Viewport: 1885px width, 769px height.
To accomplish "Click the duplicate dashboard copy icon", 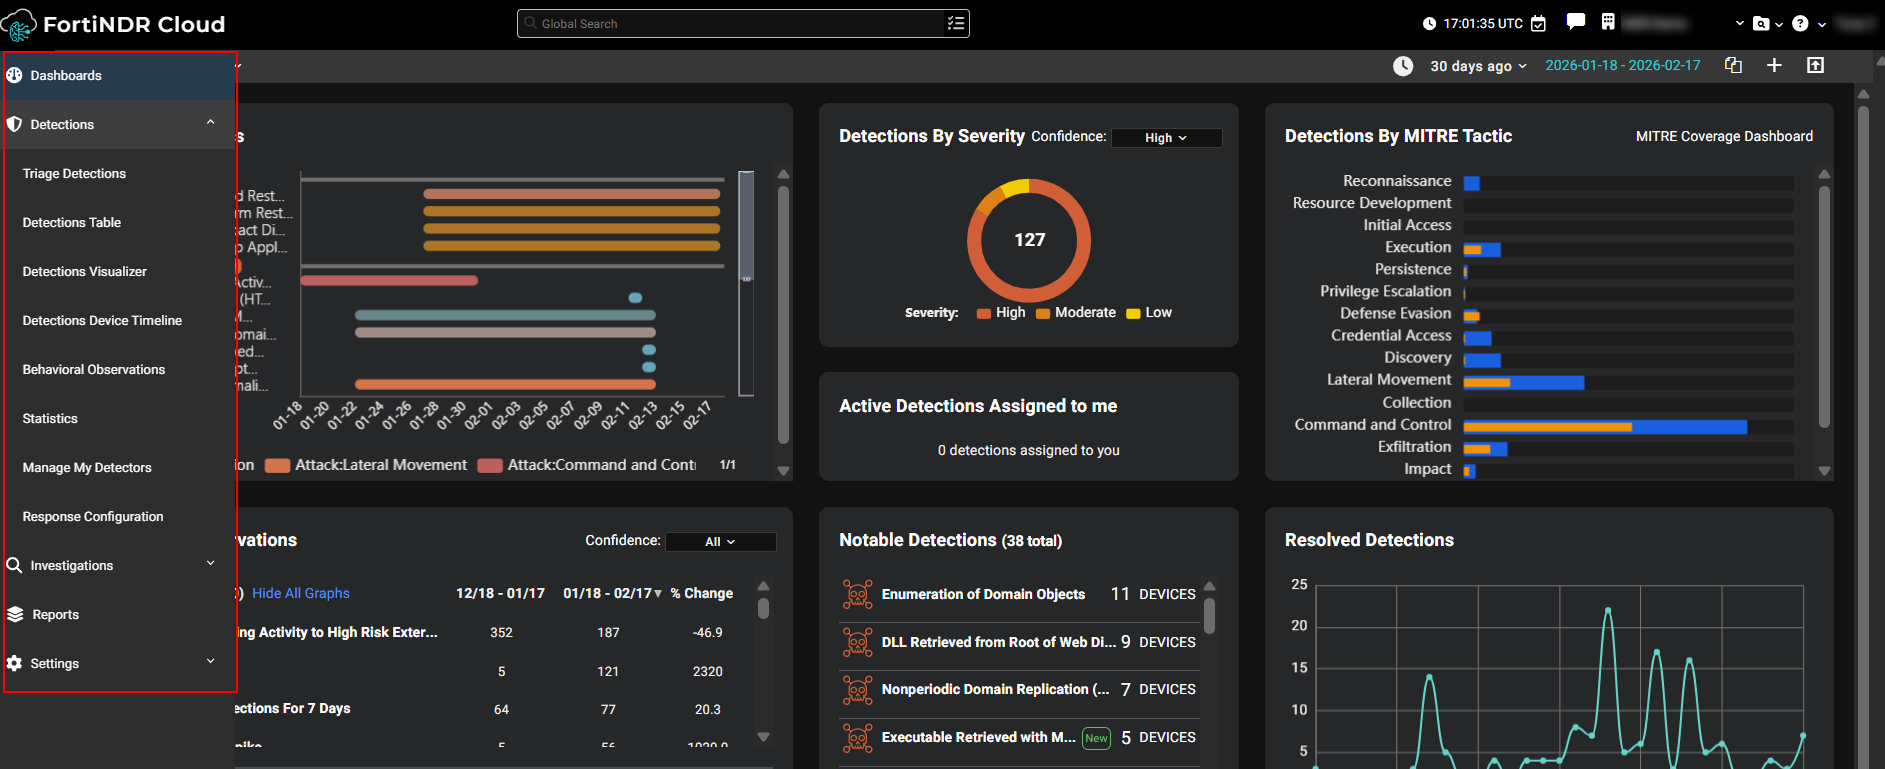I will [x=1733, y=65].
